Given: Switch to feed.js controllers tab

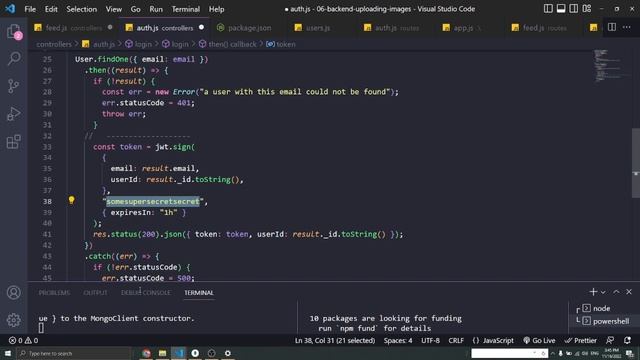Looking at the screenshot, I should click(73, 28).
